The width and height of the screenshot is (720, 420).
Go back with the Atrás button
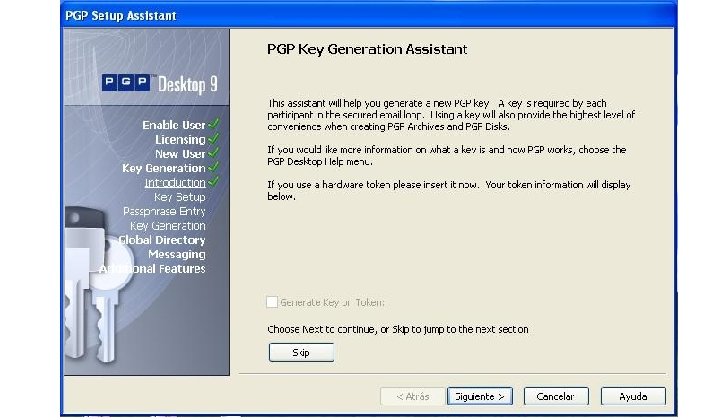(x=412, y=396)
